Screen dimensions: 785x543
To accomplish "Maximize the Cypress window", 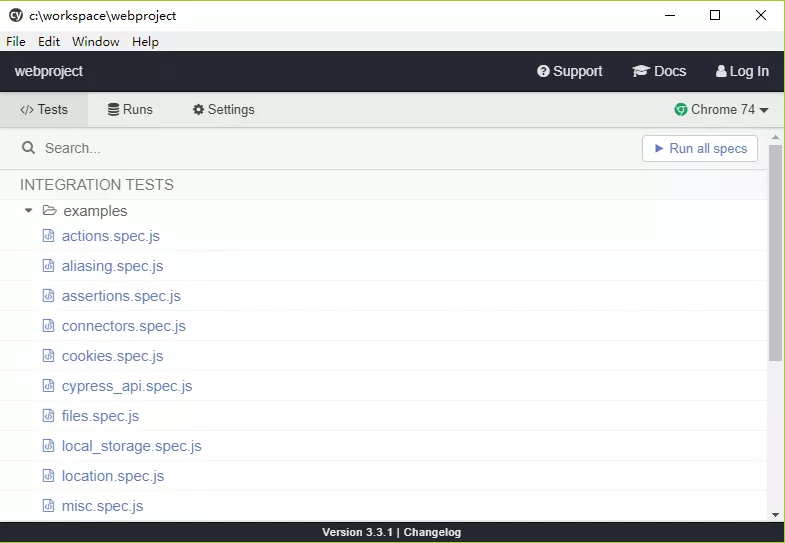I will (715, 15).
